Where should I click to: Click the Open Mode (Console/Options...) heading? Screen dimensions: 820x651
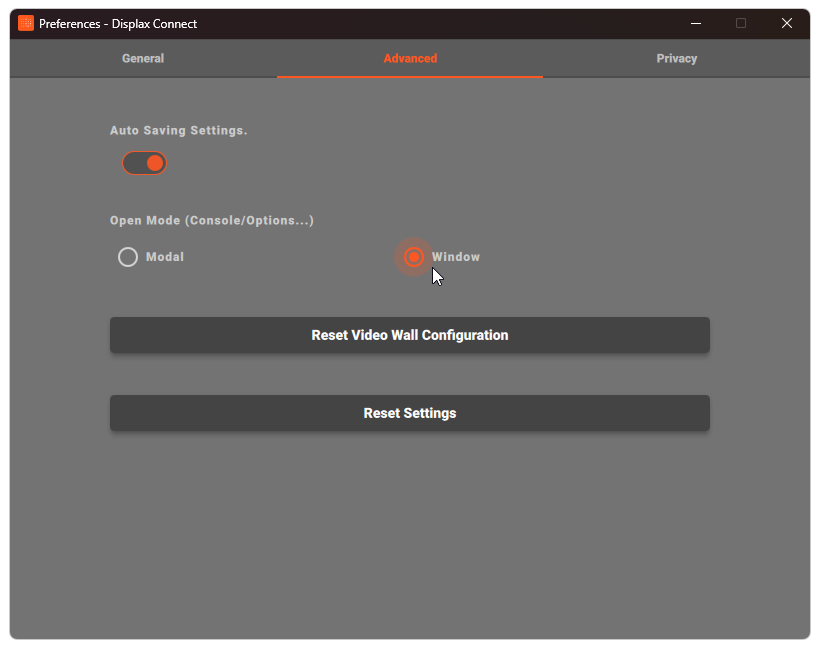pyautogui.click(x=212, y=220)
